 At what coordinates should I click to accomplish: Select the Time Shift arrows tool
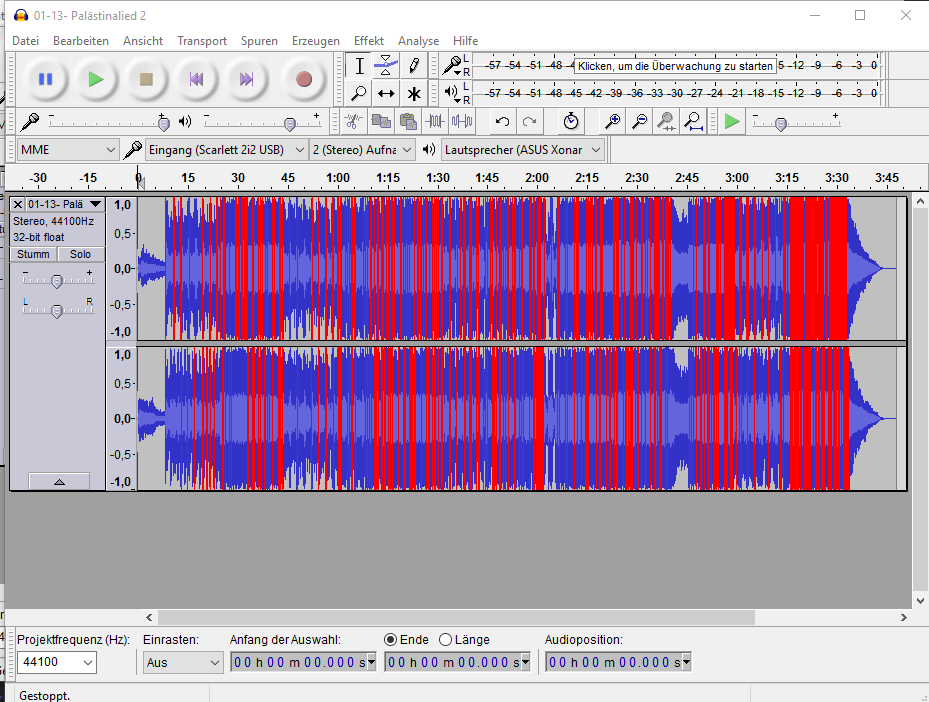click(x=386, y=93)
